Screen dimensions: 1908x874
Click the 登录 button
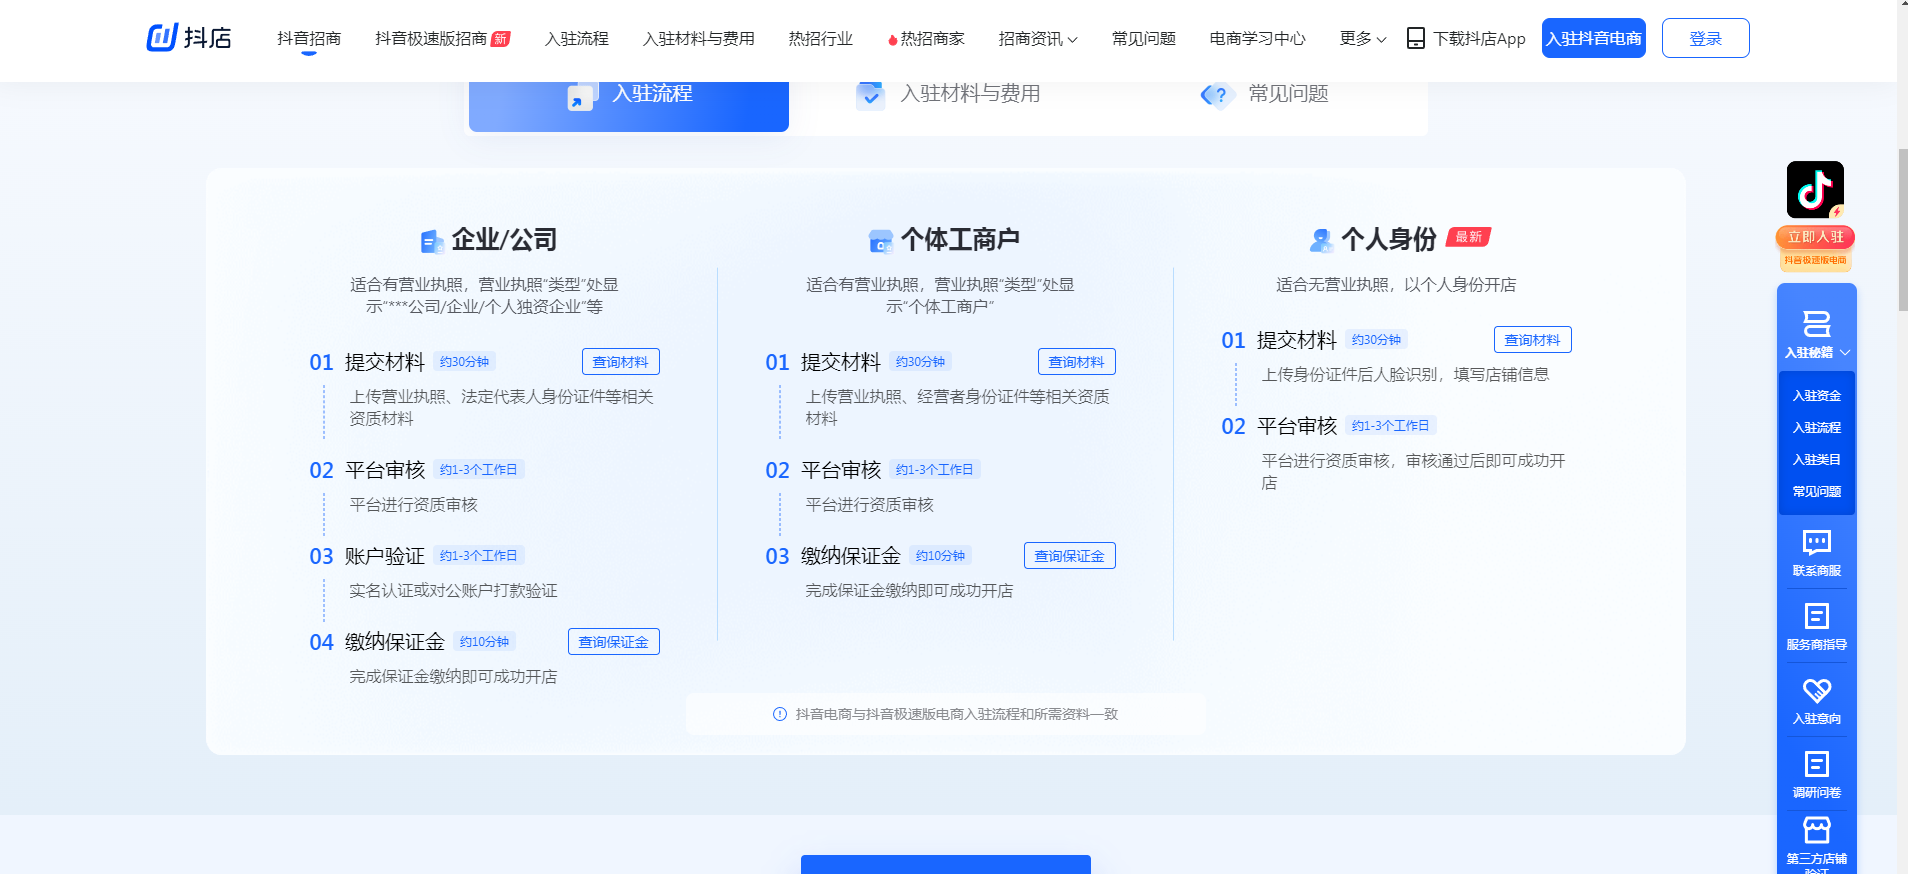1706,38
